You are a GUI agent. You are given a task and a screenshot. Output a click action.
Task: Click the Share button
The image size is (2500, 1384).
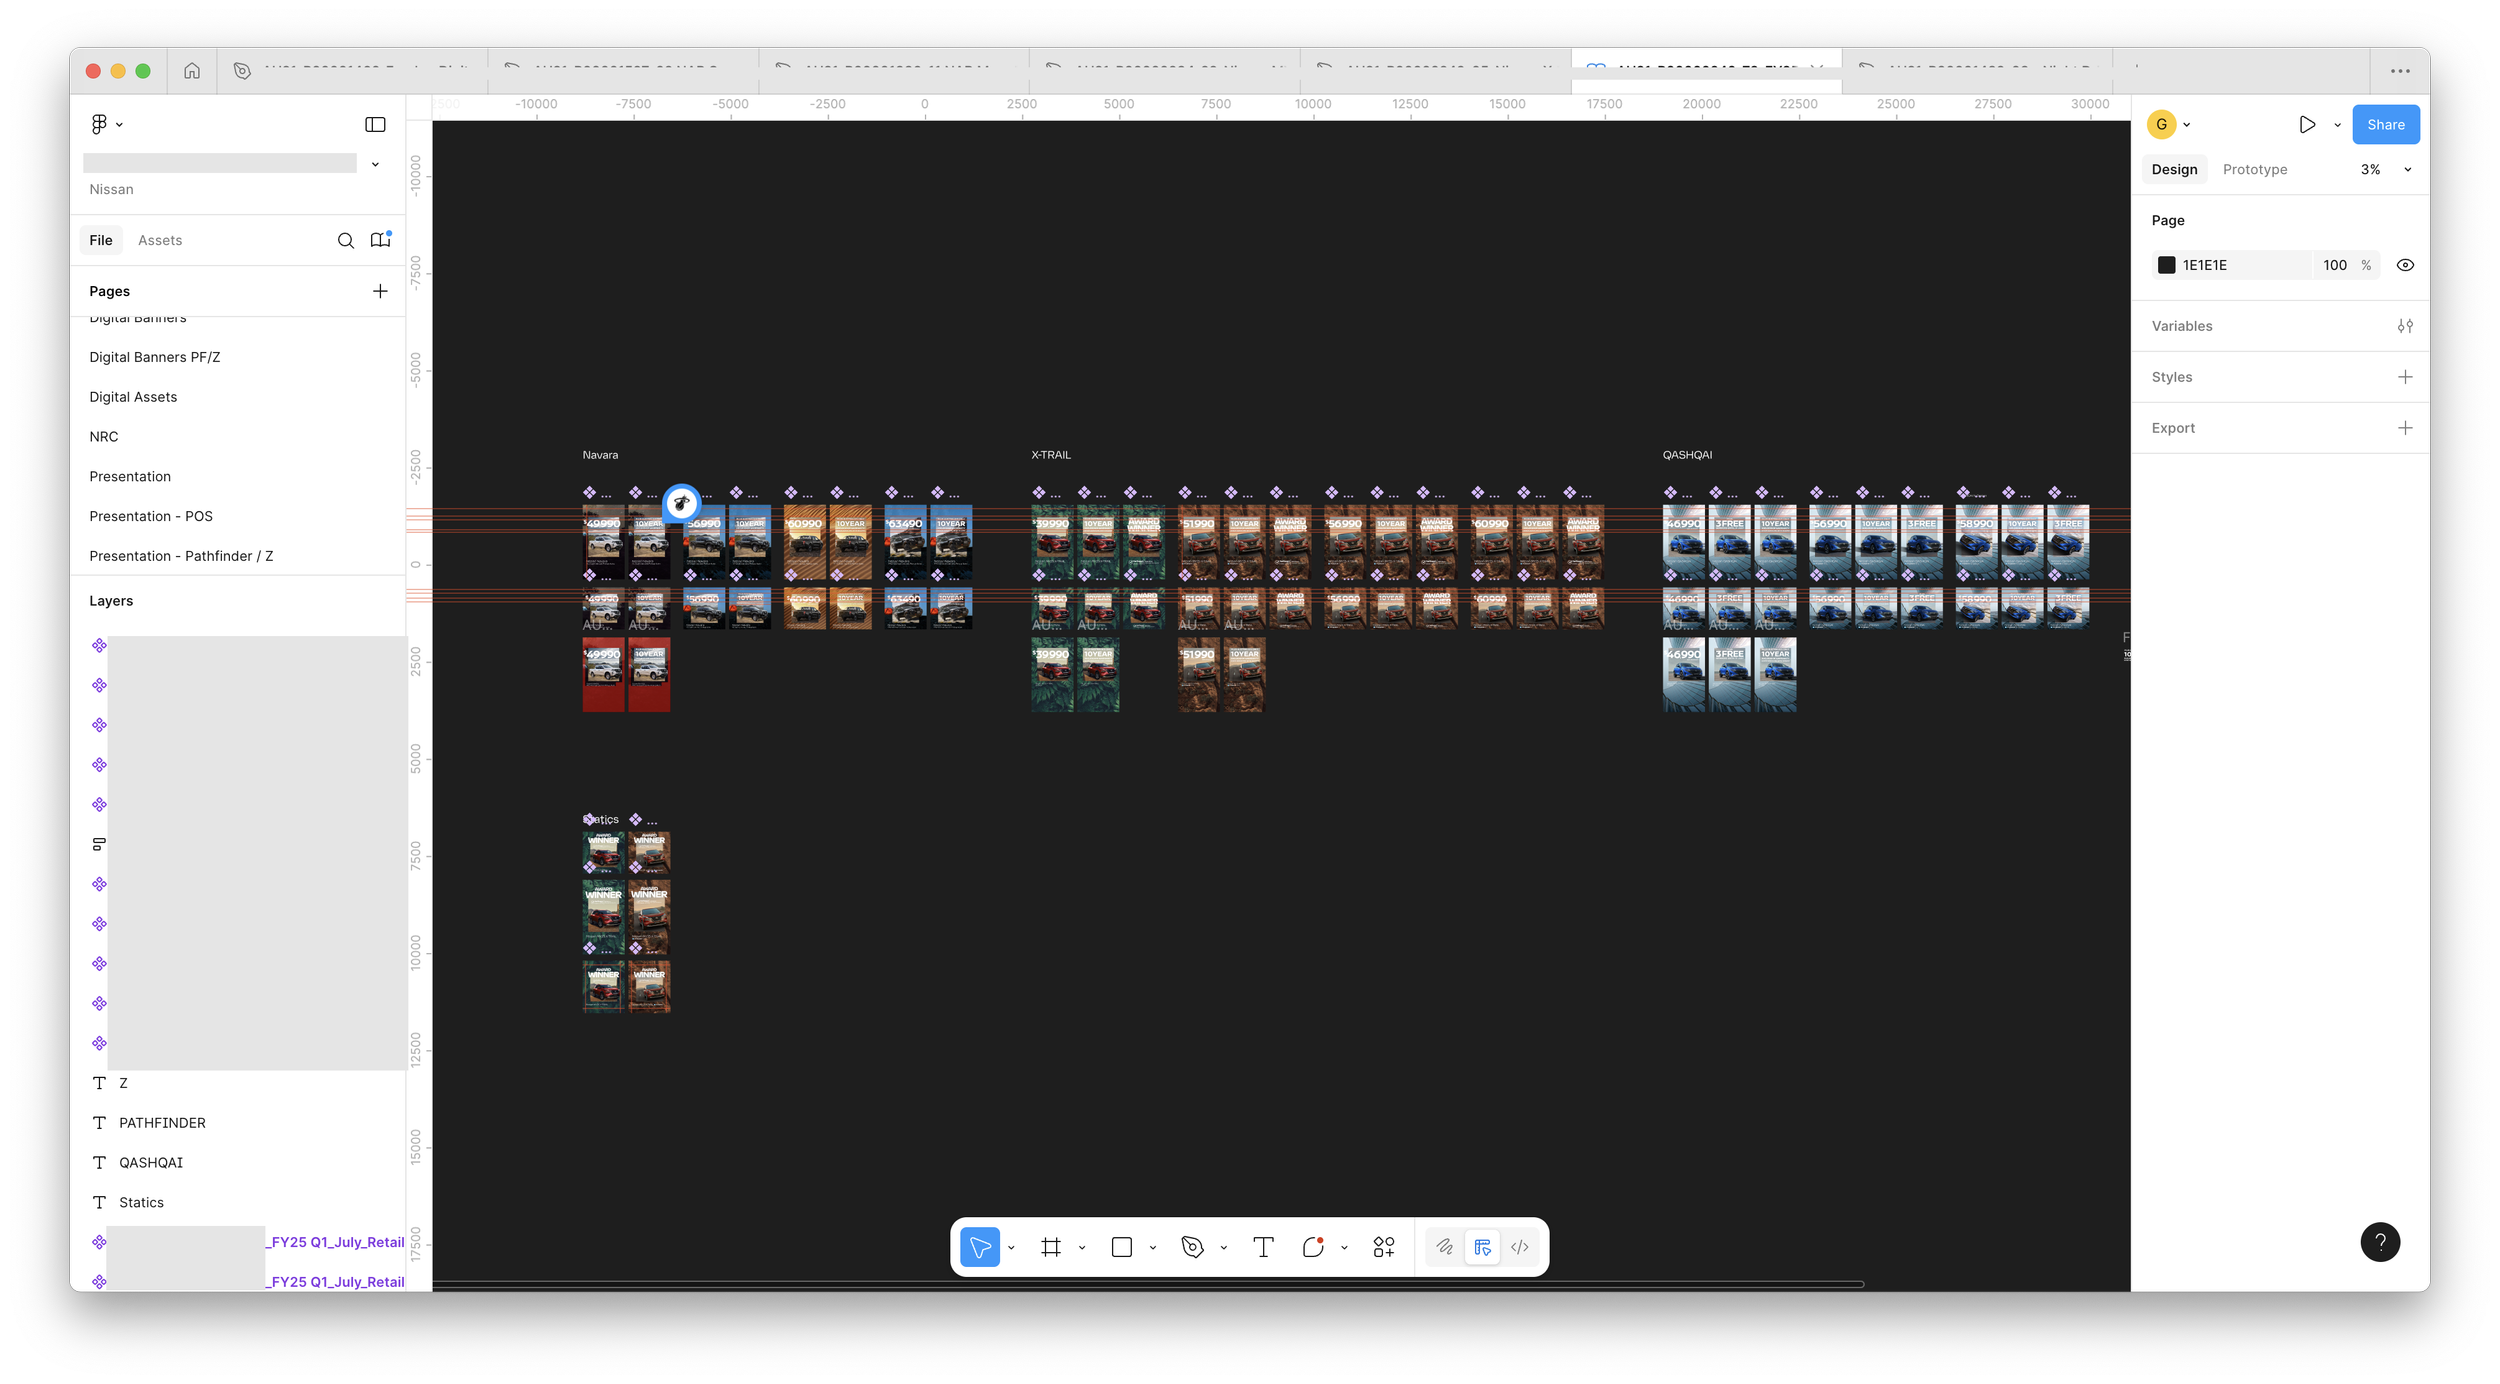point(2385,125)
